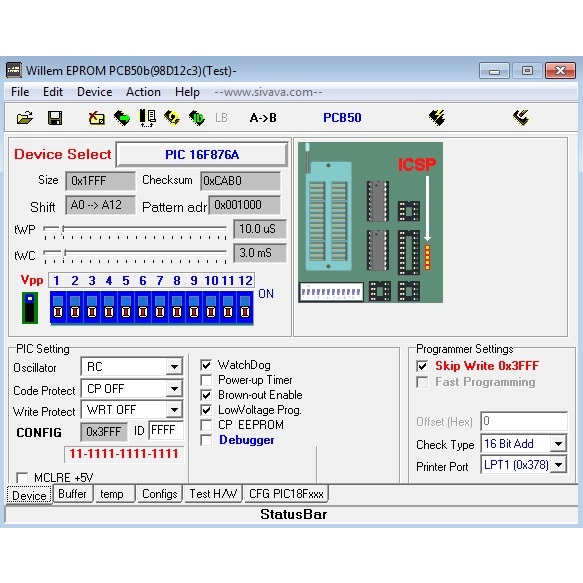The width and height of the screenshot is (583, 583).
Task: Click the greyed LB toolbar item
Action: point(221,118)
